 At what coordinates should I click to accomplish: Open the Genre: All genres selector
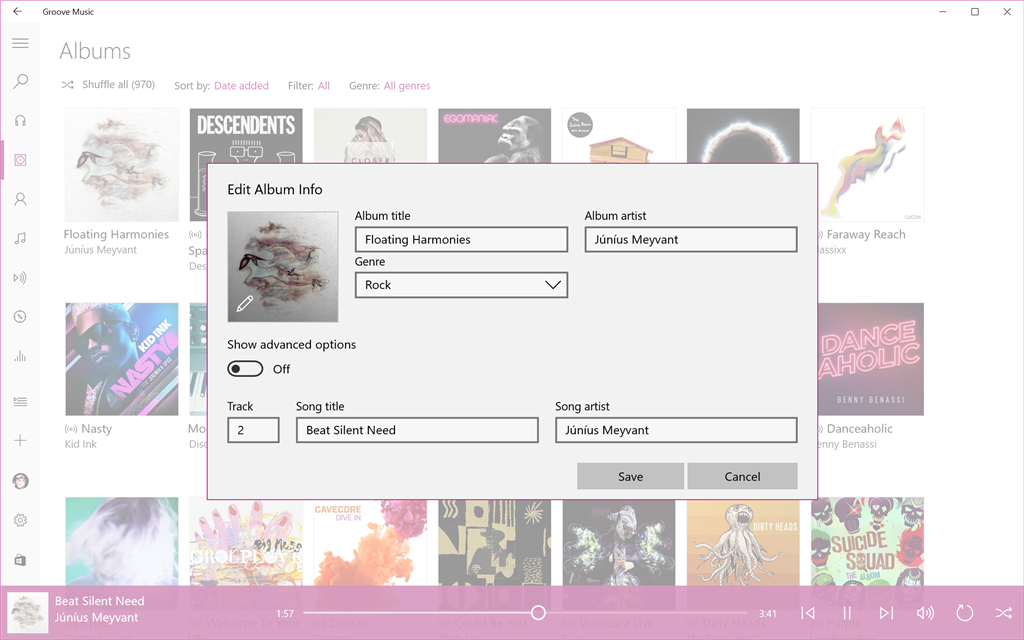click(407, 86)
